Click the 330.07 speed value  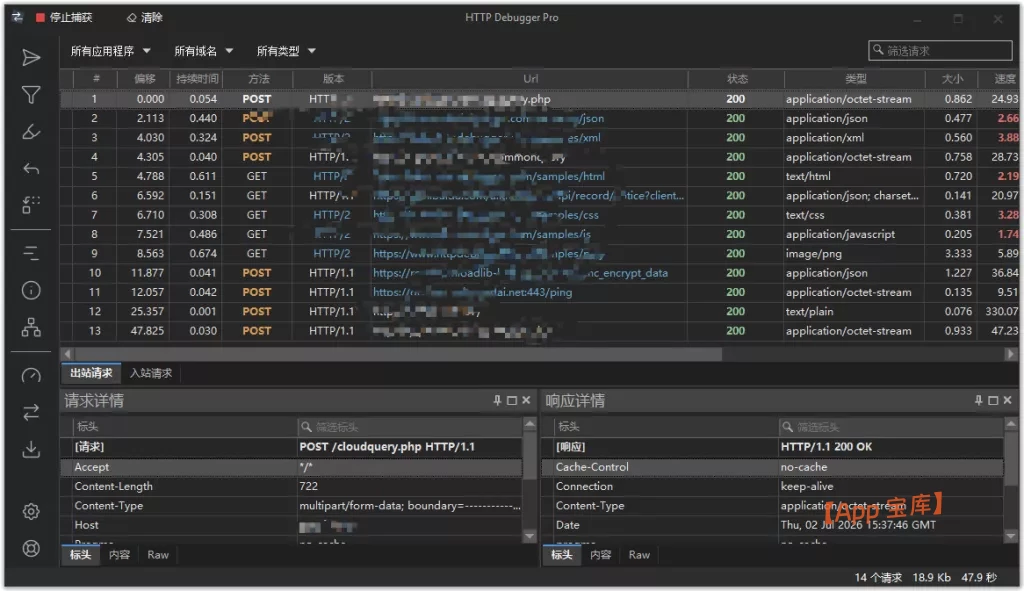1002,311
